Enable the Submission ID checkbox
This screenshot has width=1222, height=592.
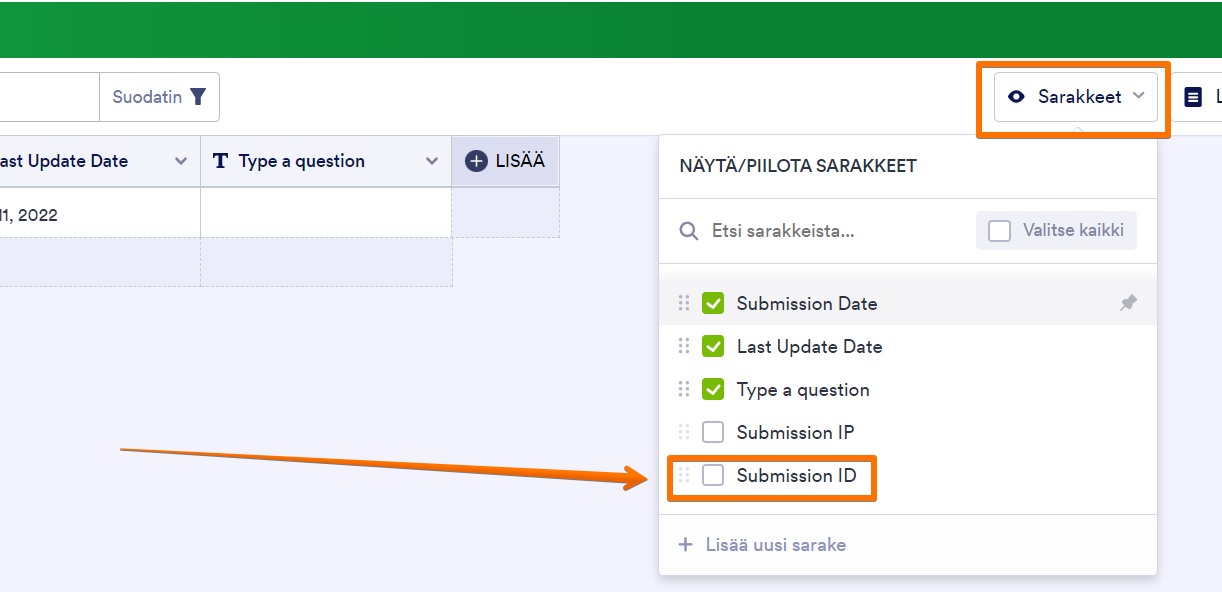pos(713,475)
